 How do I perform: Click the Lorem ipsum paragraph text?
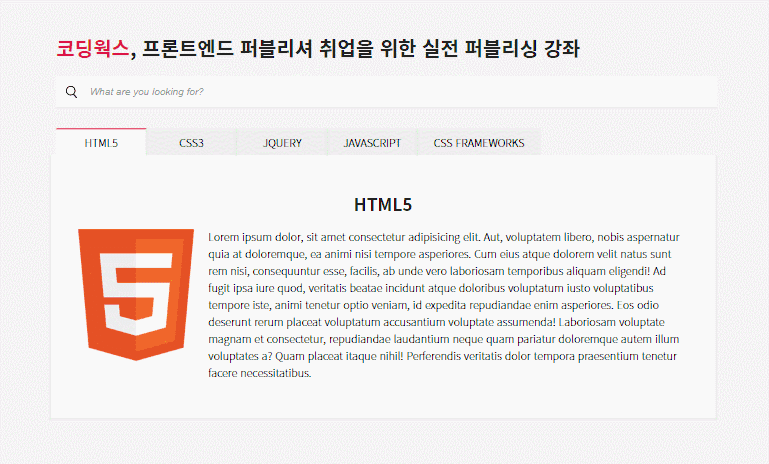pos(444,305)
